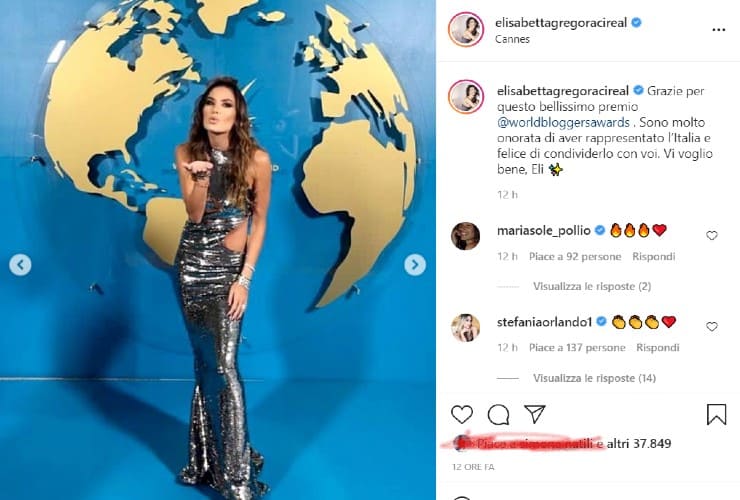Viewport: 740px width, 500px height.
Task: Save the post with the bookmark icon
Action: coord(716,415)
